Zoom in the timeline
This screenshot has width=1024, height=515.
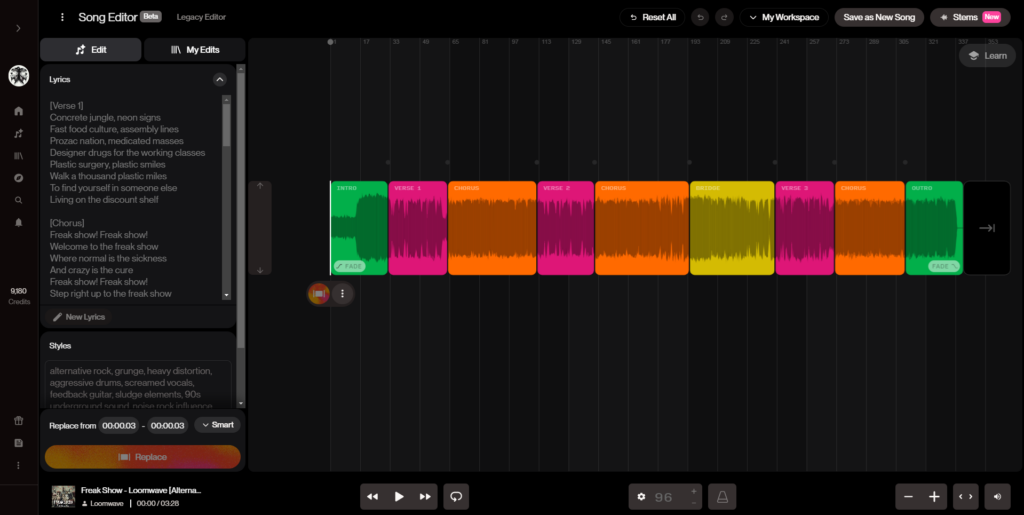coord(934,497)
